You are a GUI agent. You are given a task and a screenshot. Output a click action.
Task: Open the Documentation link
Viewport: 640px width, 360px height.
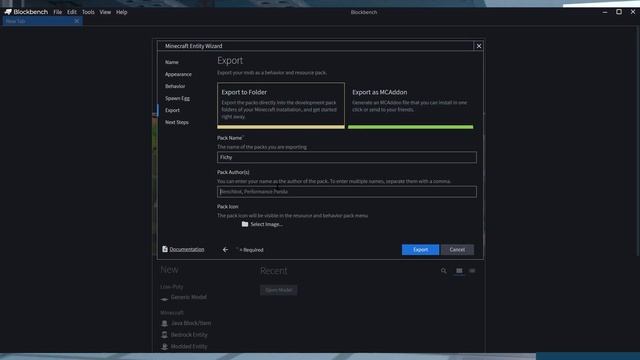(187, 249)
